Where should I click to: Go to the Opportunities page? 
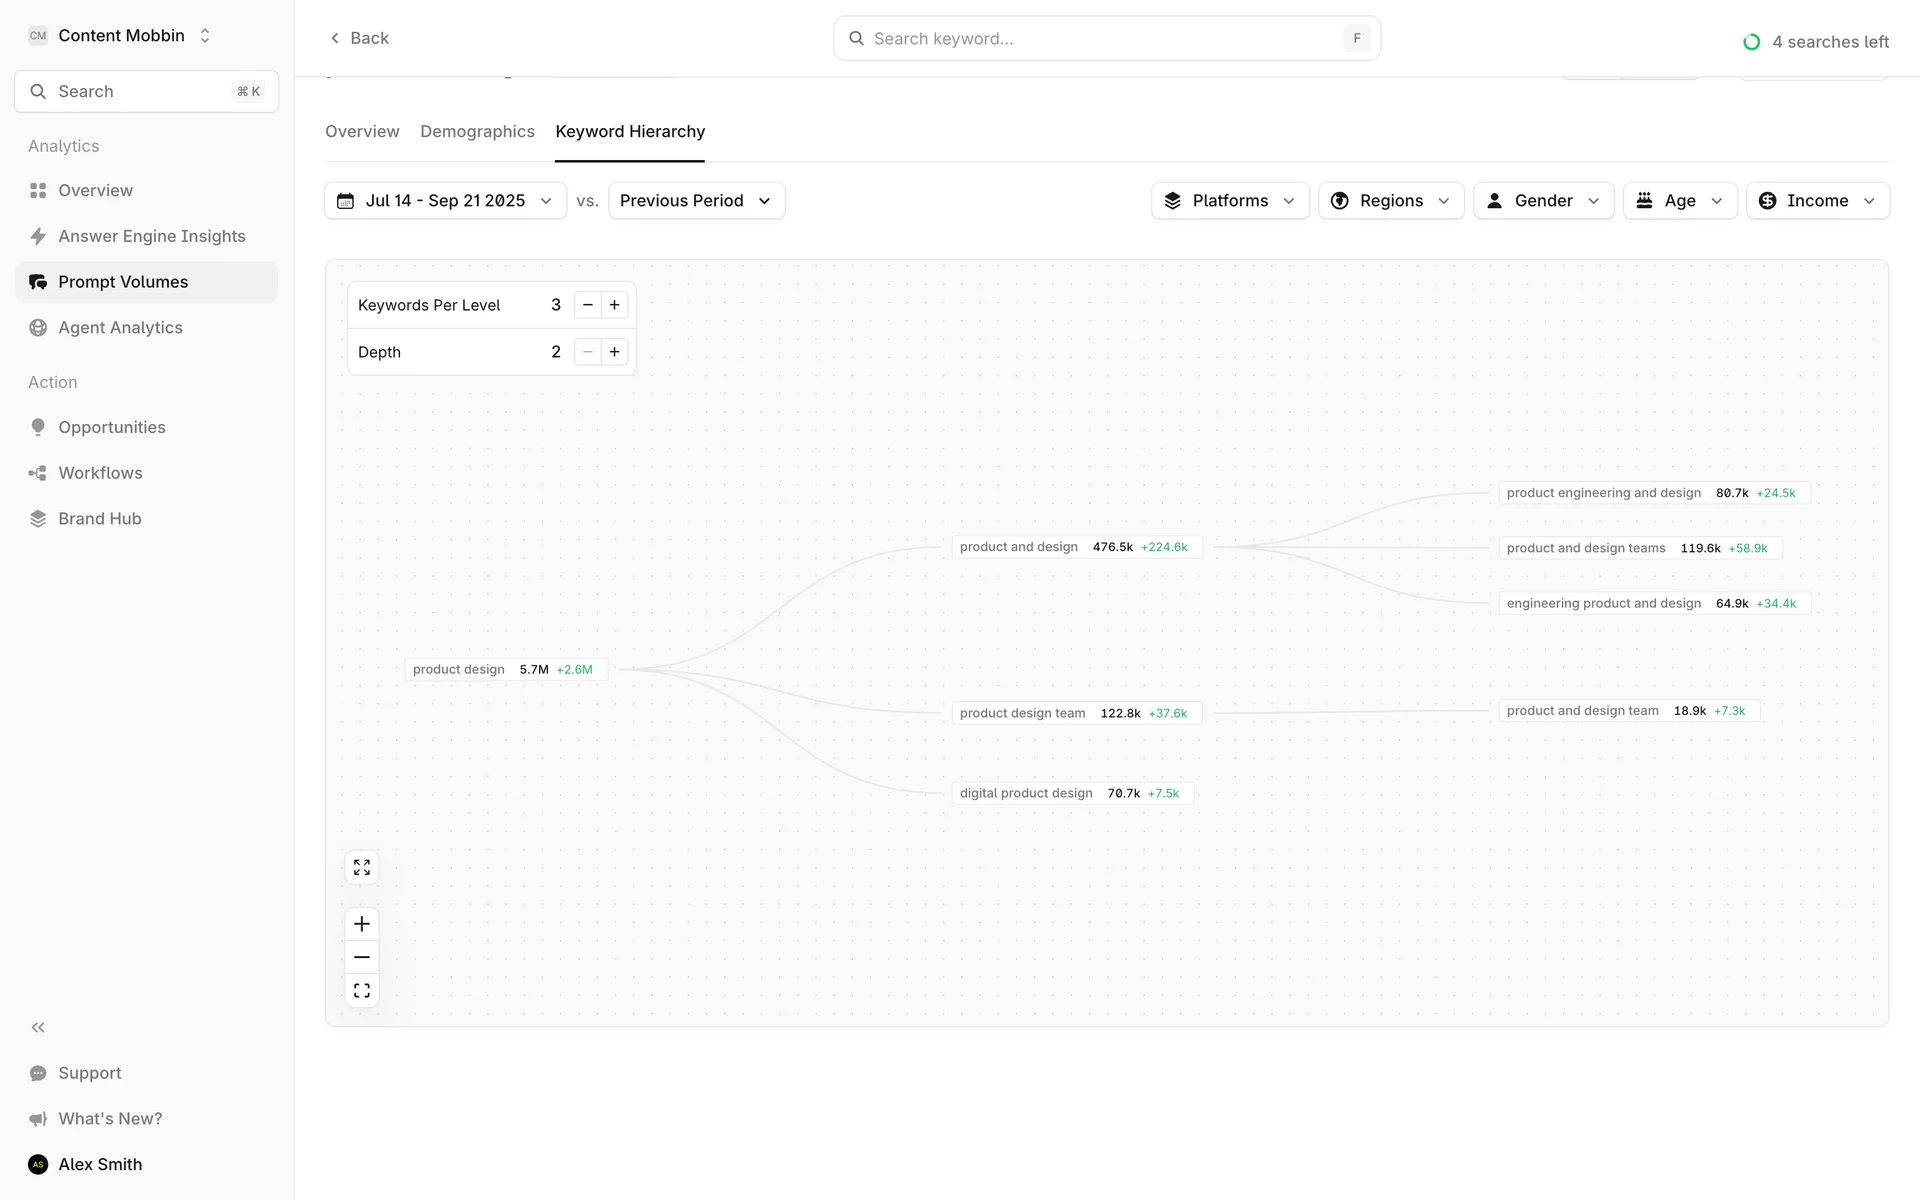pyautogui.click(x=111, y=427)
